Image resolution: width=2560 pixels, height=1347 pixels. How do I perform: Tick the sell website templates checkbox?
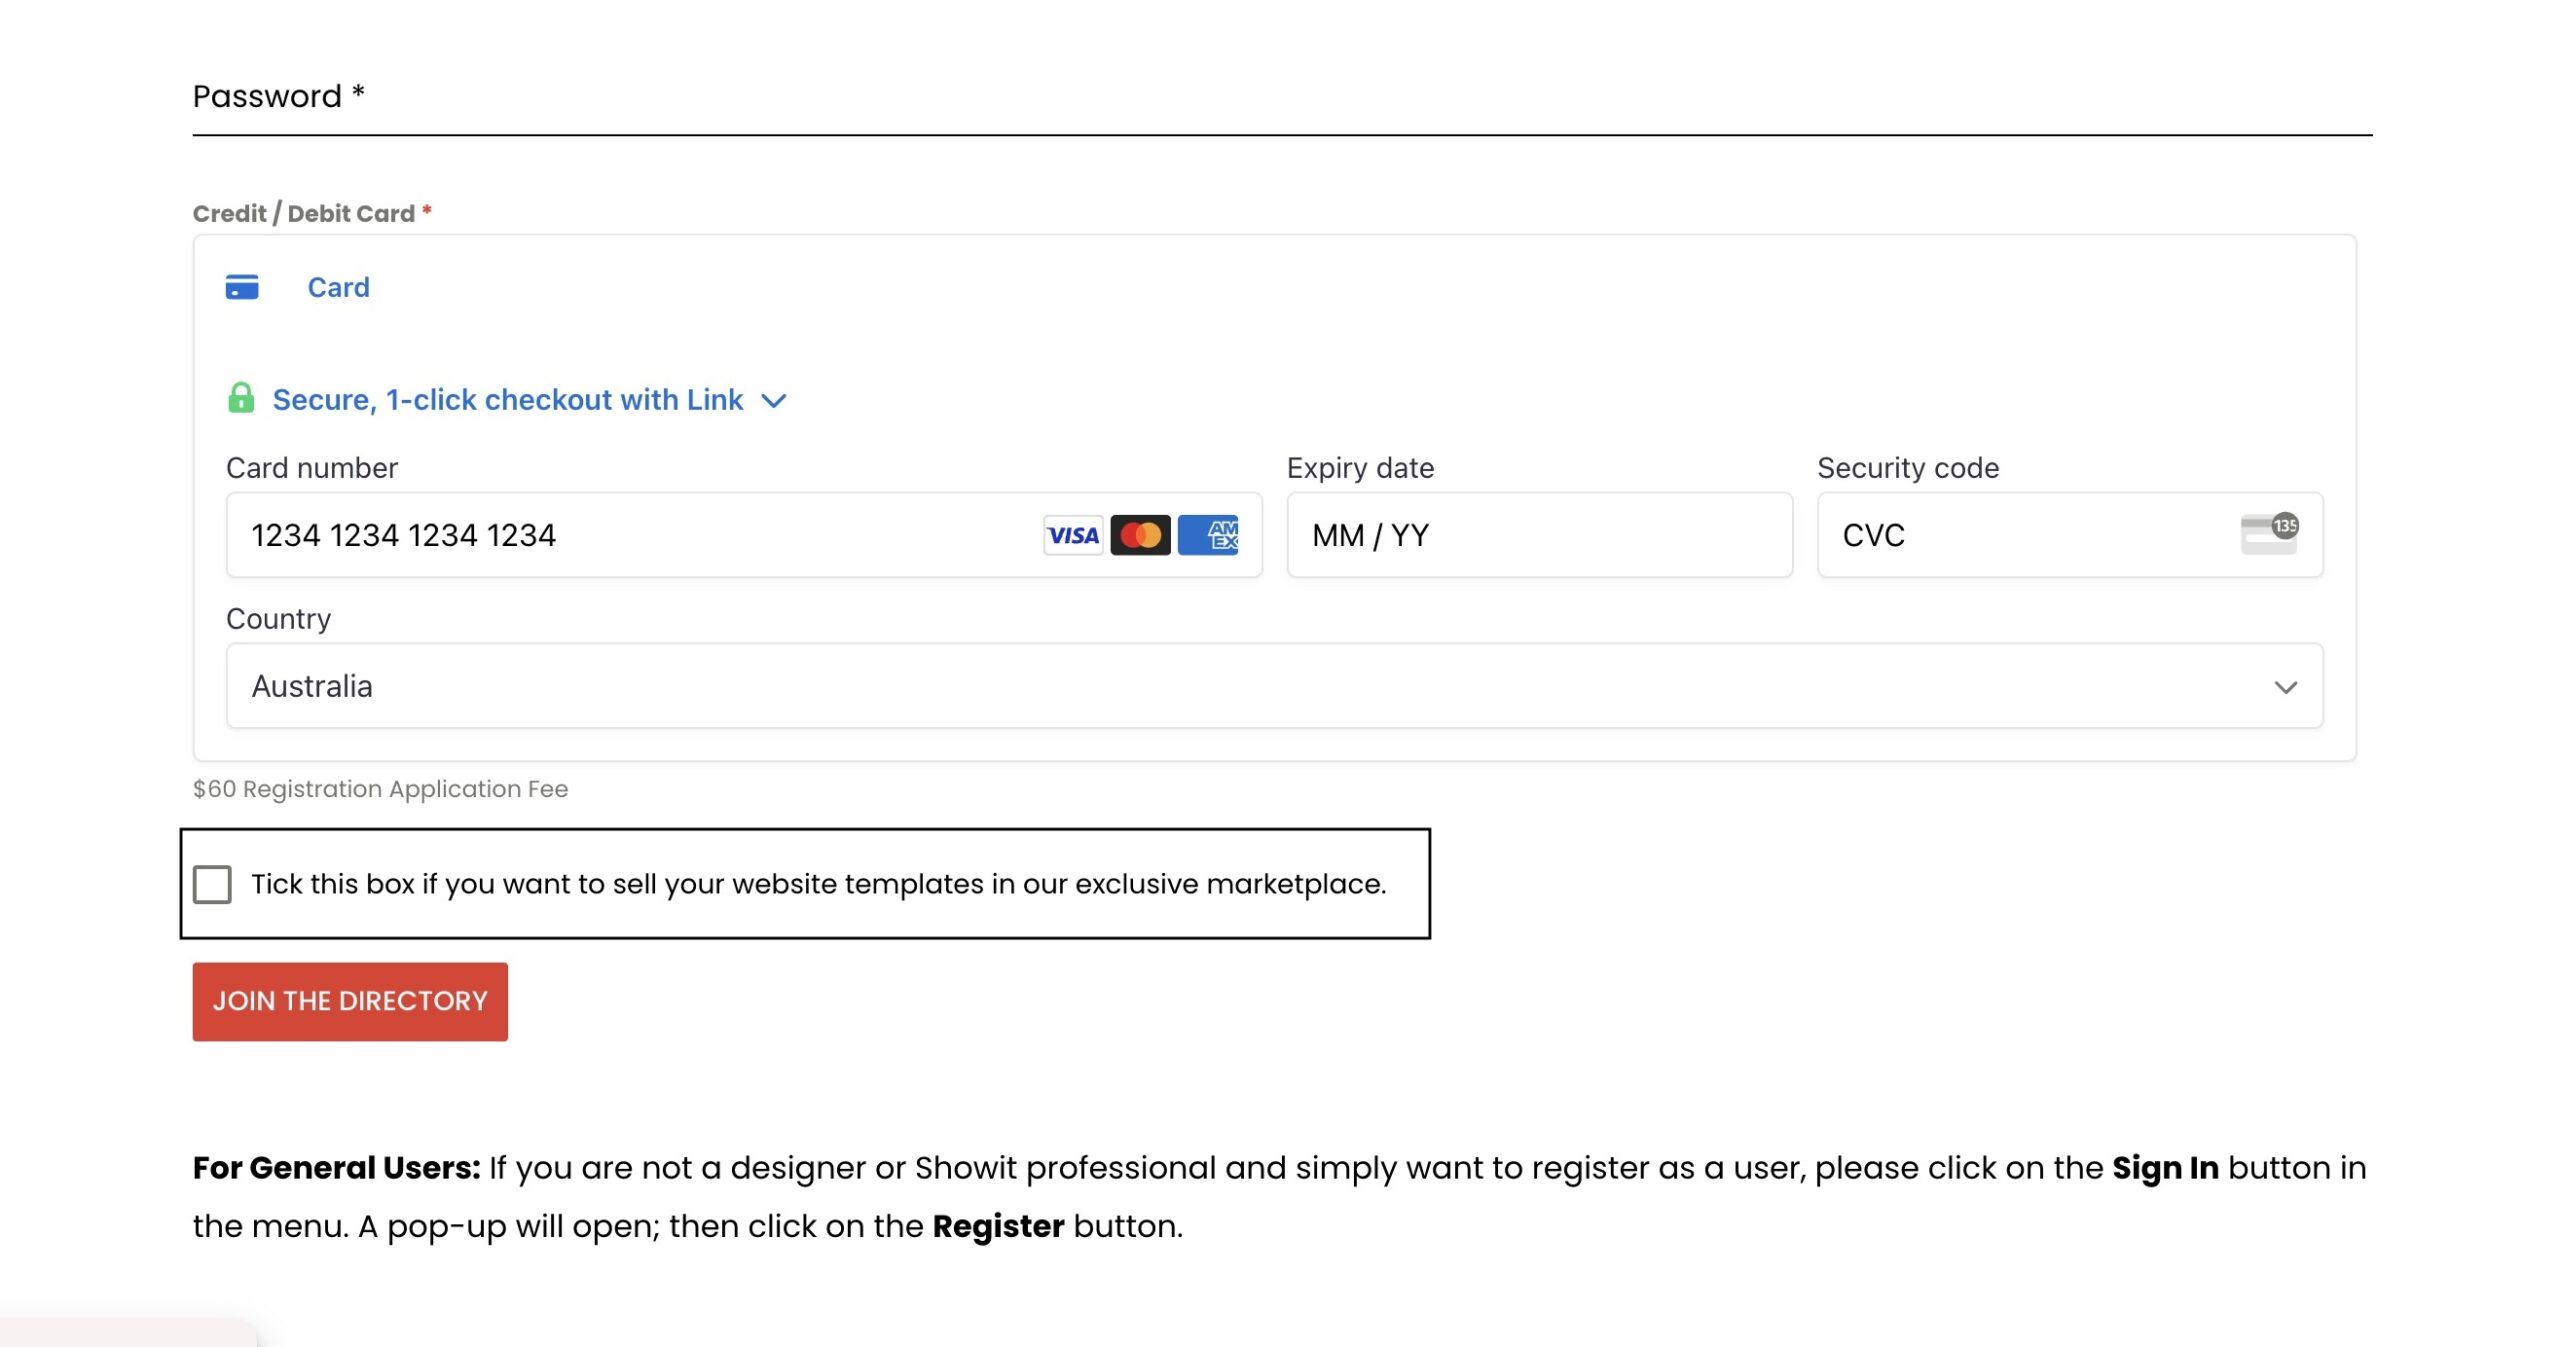click(x=212, y=884)
